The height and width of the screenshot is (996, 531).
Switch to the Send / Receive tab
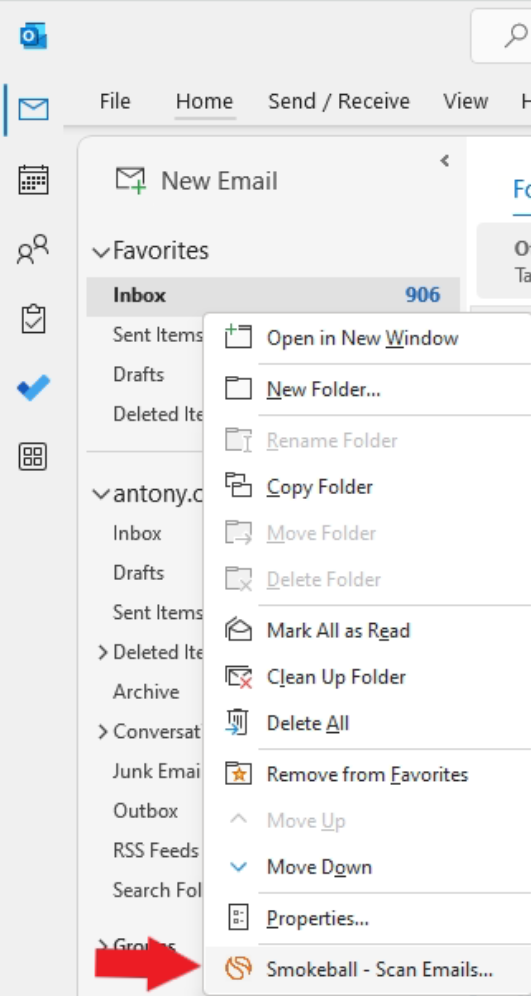click(339, 102)
